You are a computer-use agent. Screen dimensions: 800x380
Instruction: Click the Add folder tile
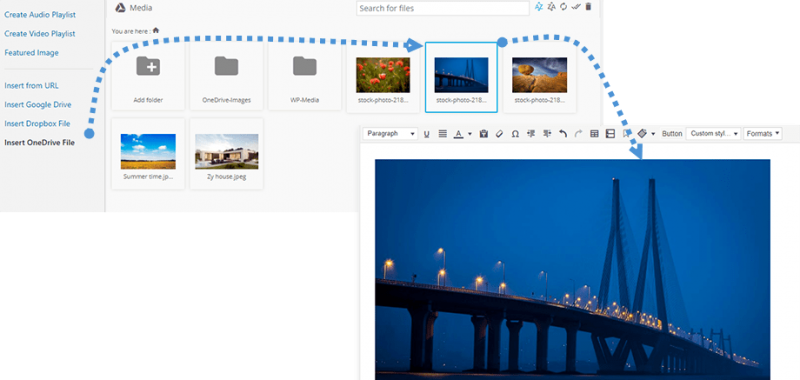148,75
